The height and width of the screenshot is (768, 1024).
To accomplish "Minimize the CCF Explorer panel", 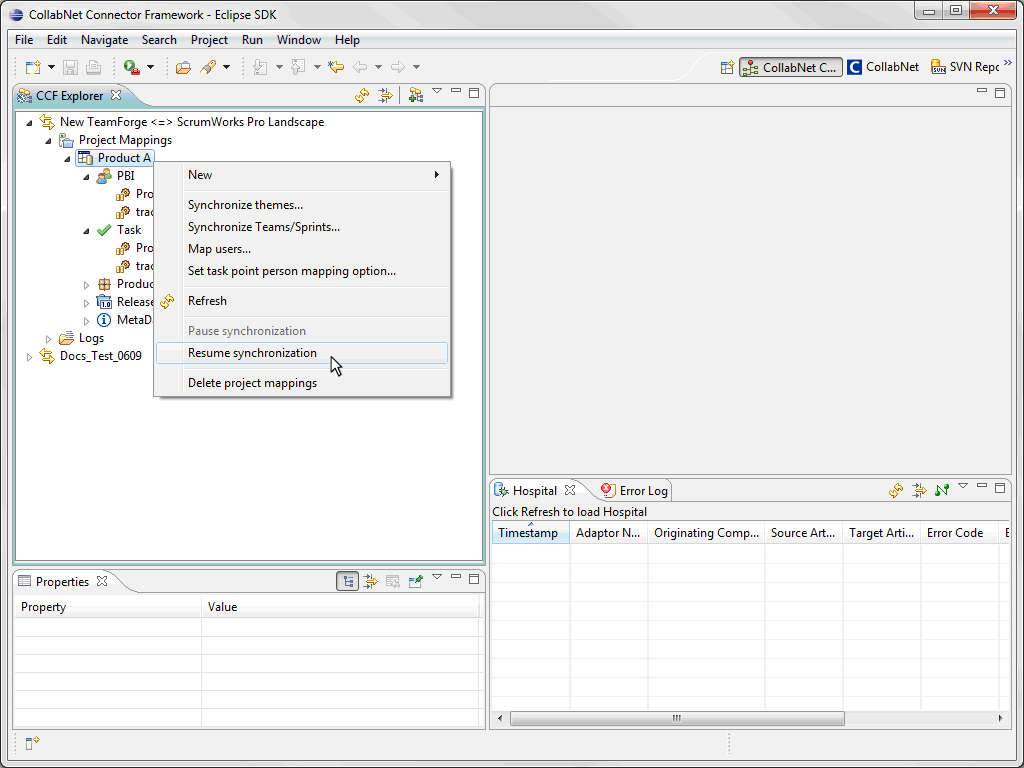I will (x=456, y=91).
